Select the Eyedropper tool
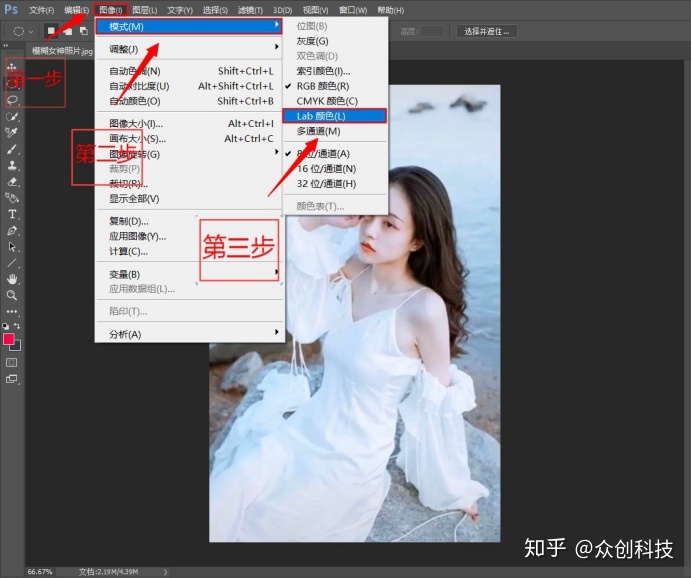Viewport: 692px width, 578px height. (x=12, y=132)
